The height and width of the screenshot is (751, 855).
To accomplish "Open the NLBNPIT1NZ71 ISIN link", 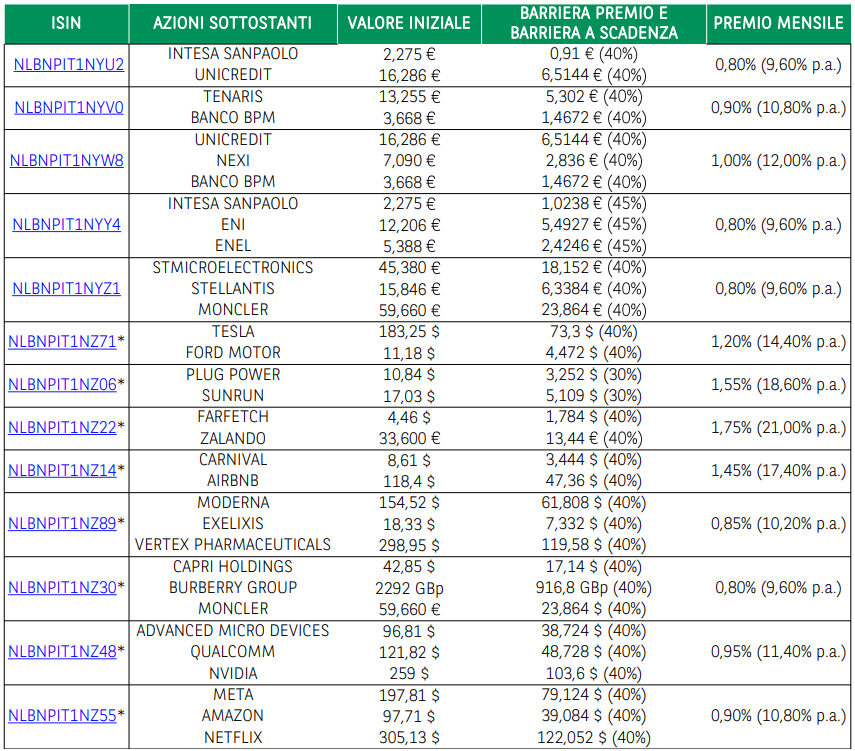I will (x=62, y=341).
